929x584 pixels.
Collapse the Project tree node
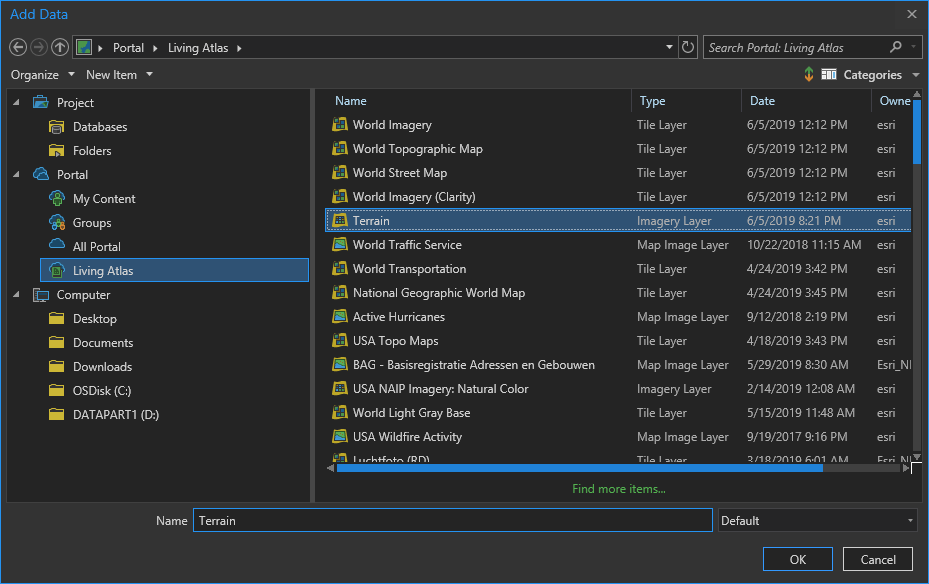[x=16, y=103]
